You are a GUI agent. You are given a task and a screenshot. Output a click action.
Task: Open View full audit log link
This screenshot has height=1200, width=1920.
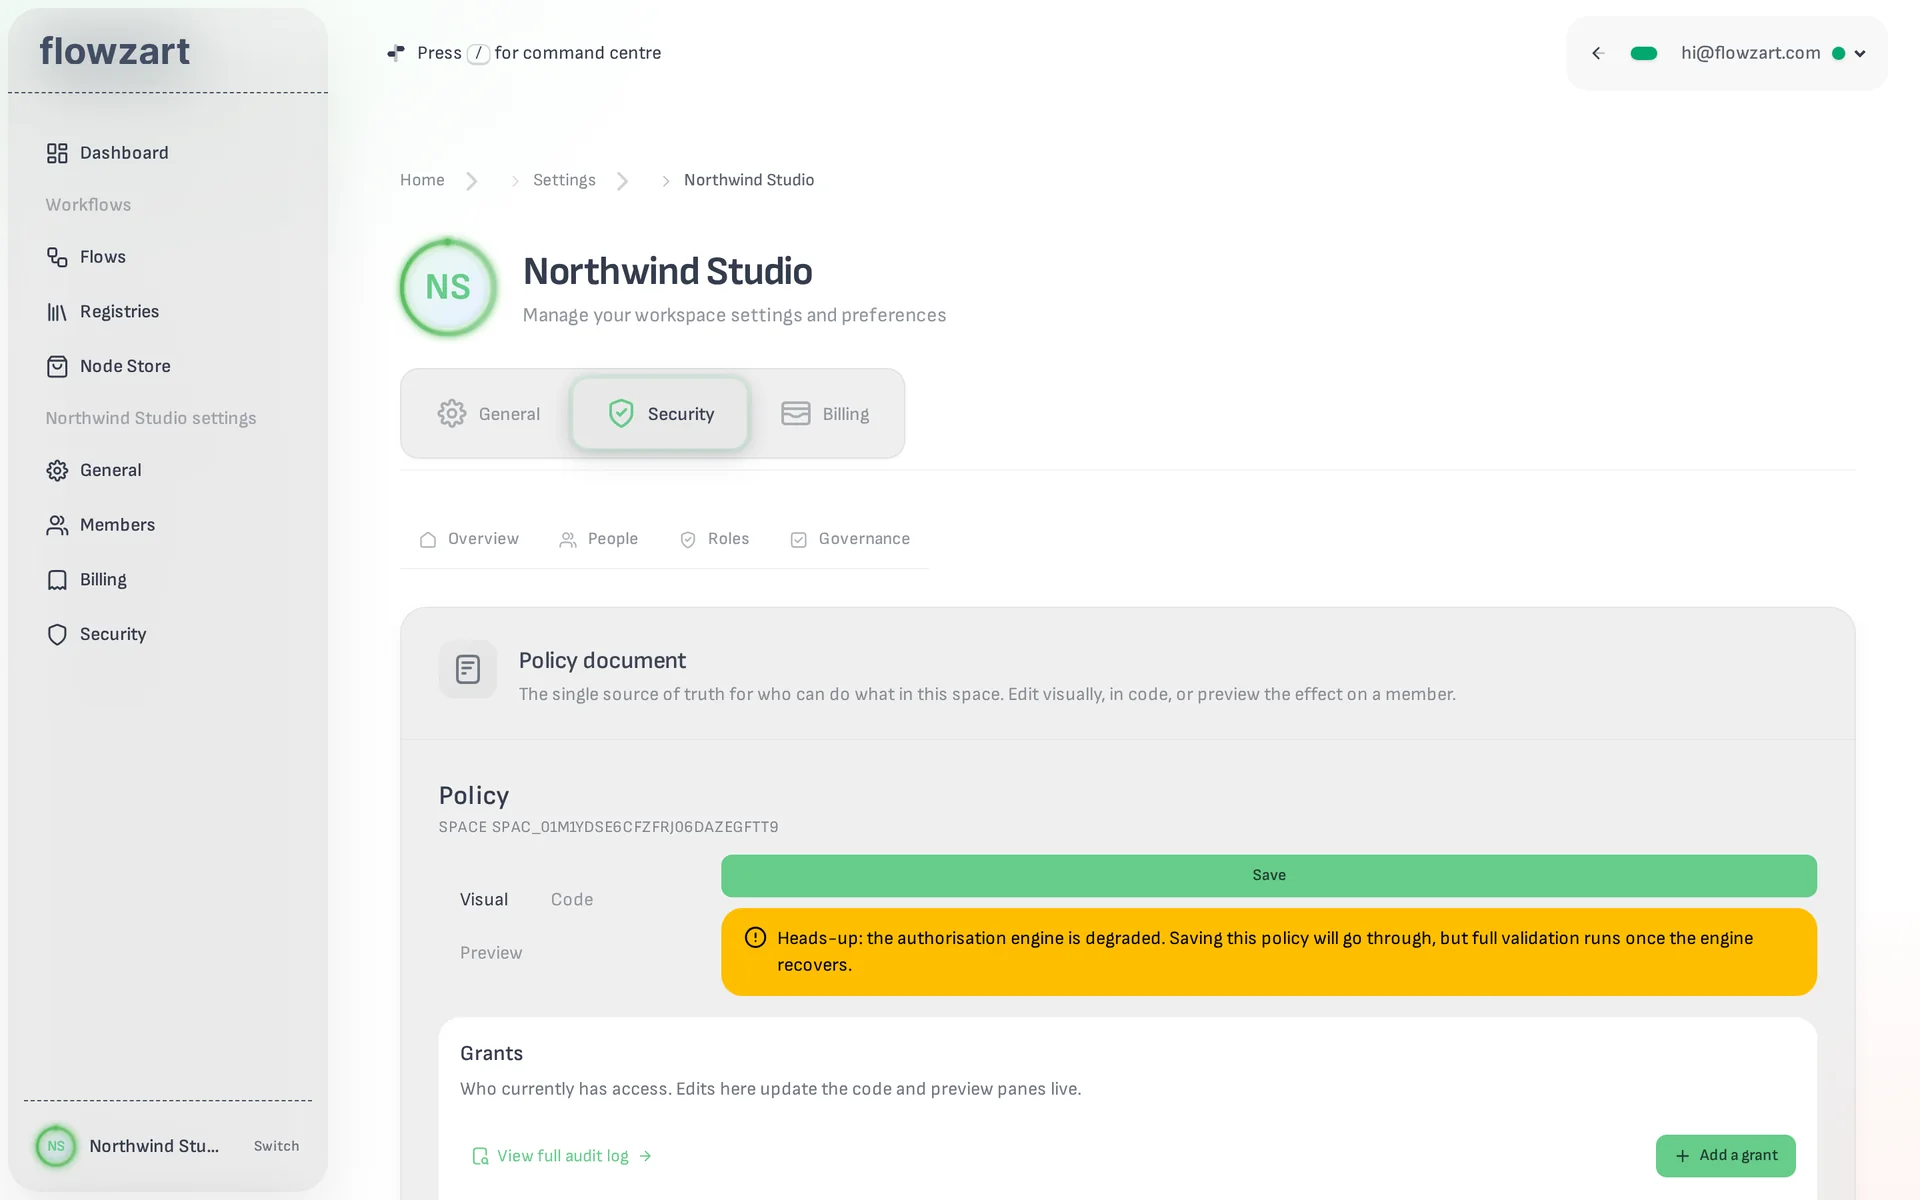[x=562, y=1156]
